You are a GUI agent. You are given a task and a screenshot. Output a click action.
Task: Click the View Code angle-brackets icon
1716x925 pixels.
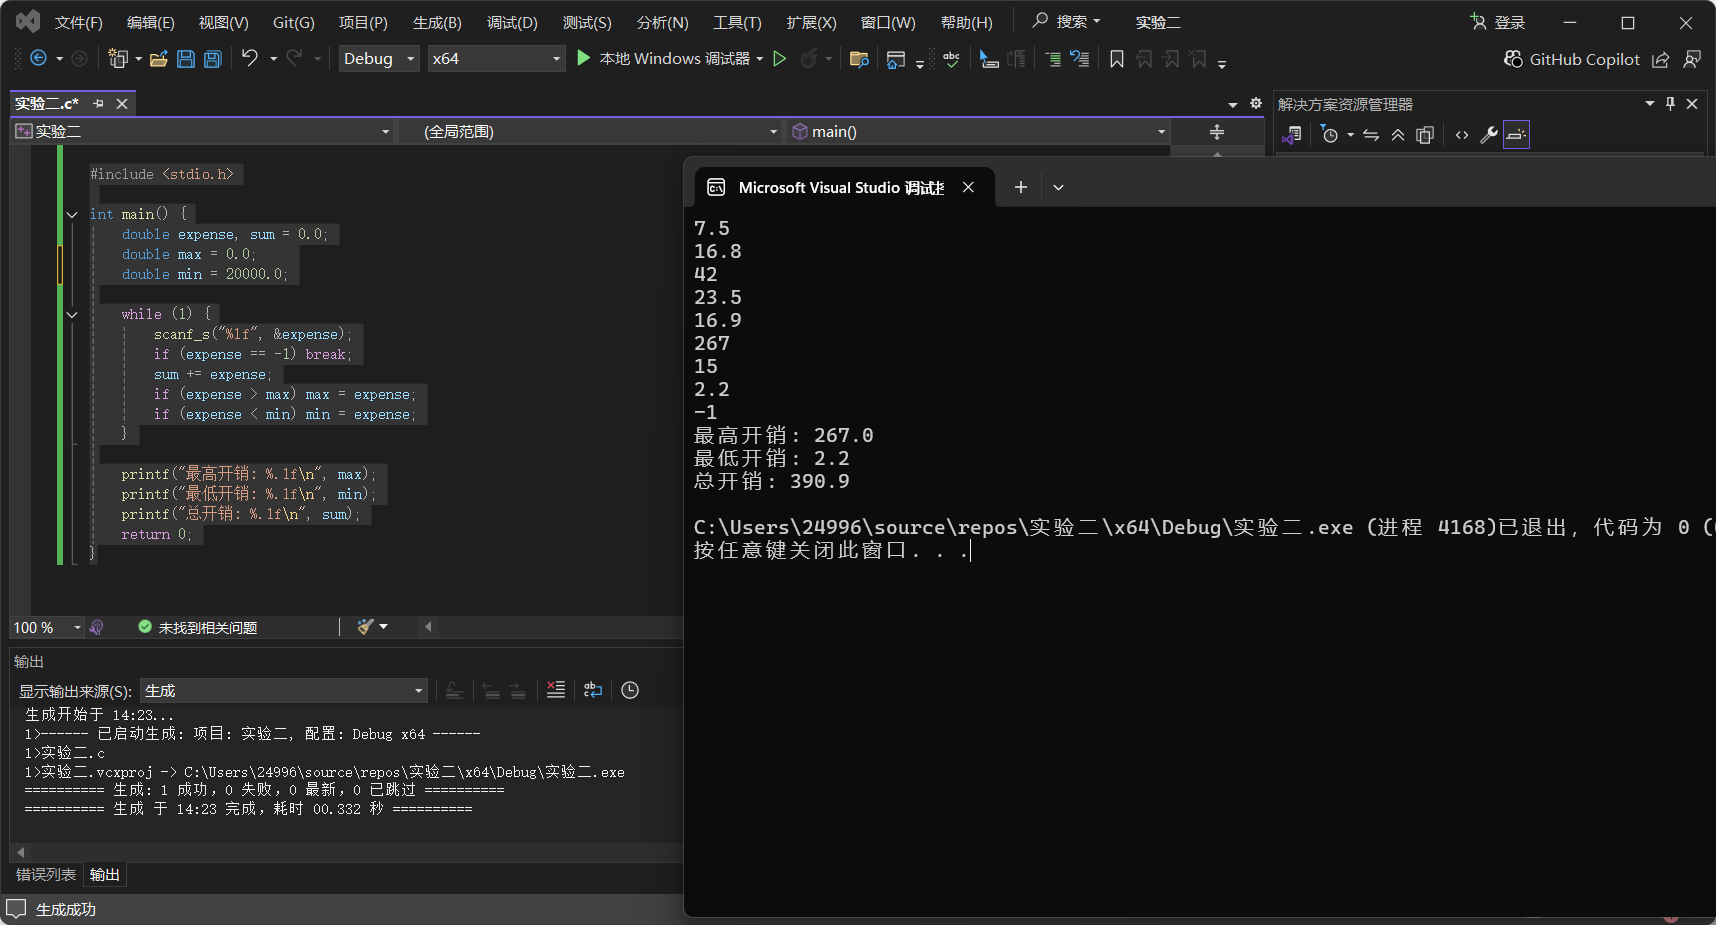pos(1462,135)
